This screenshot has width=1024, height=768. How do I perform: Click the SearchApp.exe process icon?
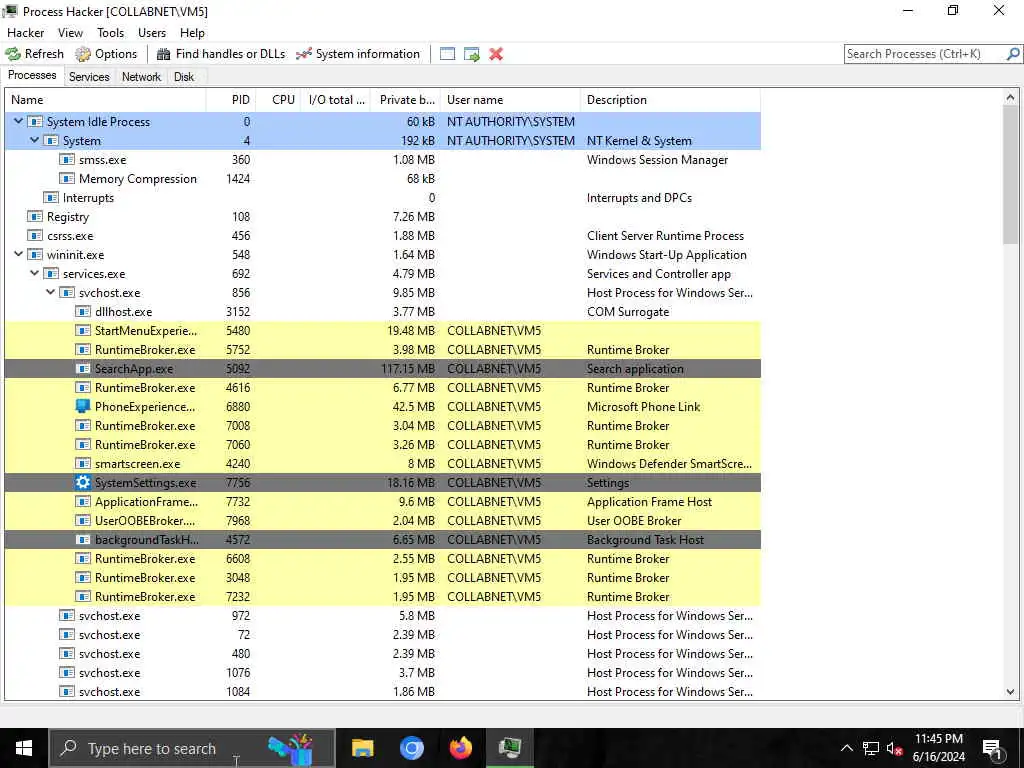(83, 368)
